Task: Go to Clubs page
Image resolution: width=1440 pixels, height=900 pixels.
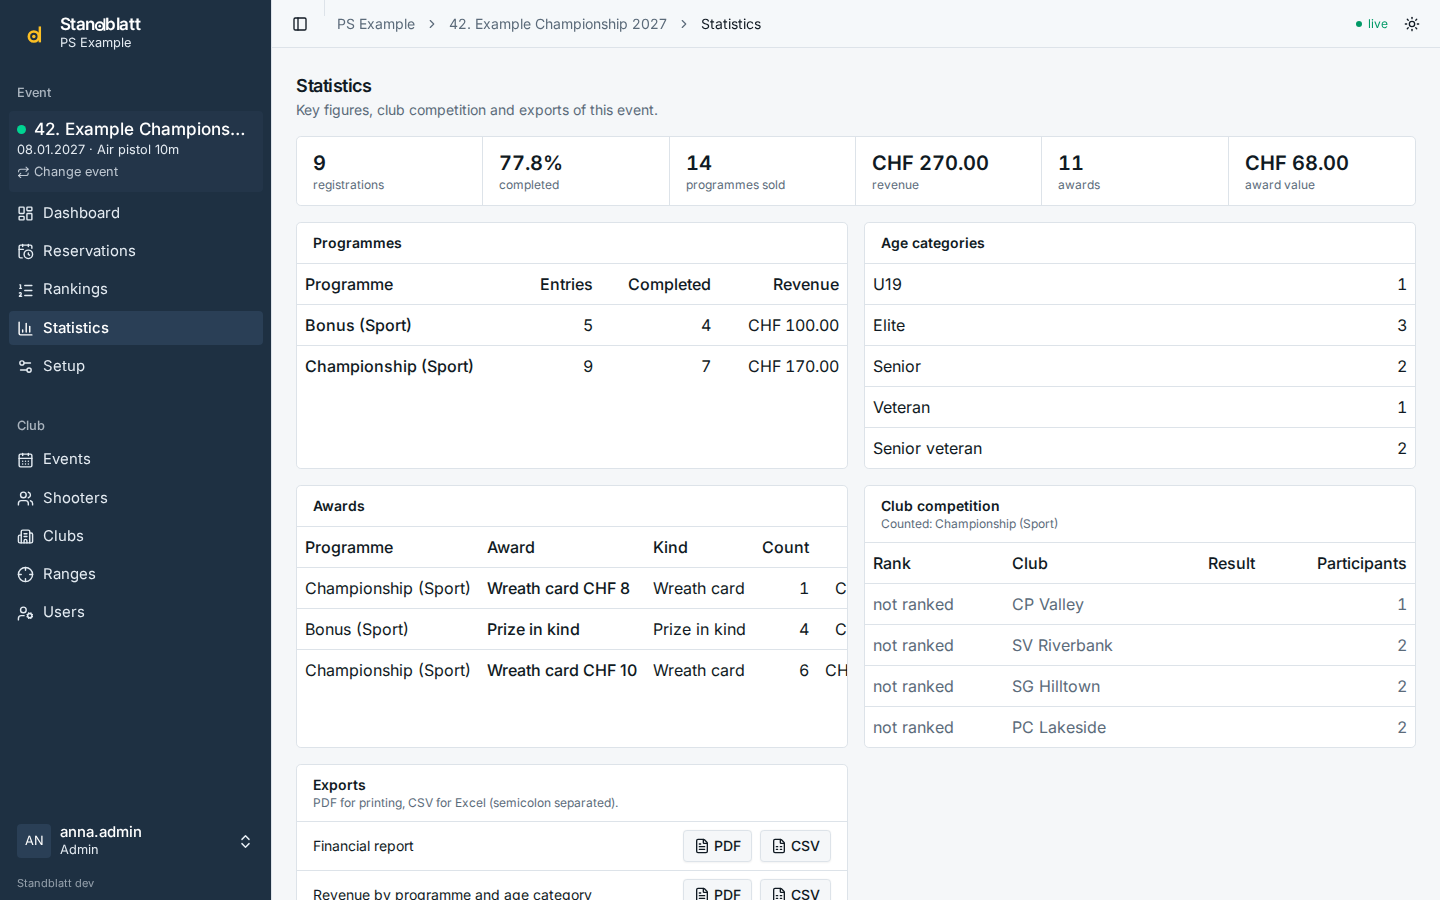Action: click(136, 536)
